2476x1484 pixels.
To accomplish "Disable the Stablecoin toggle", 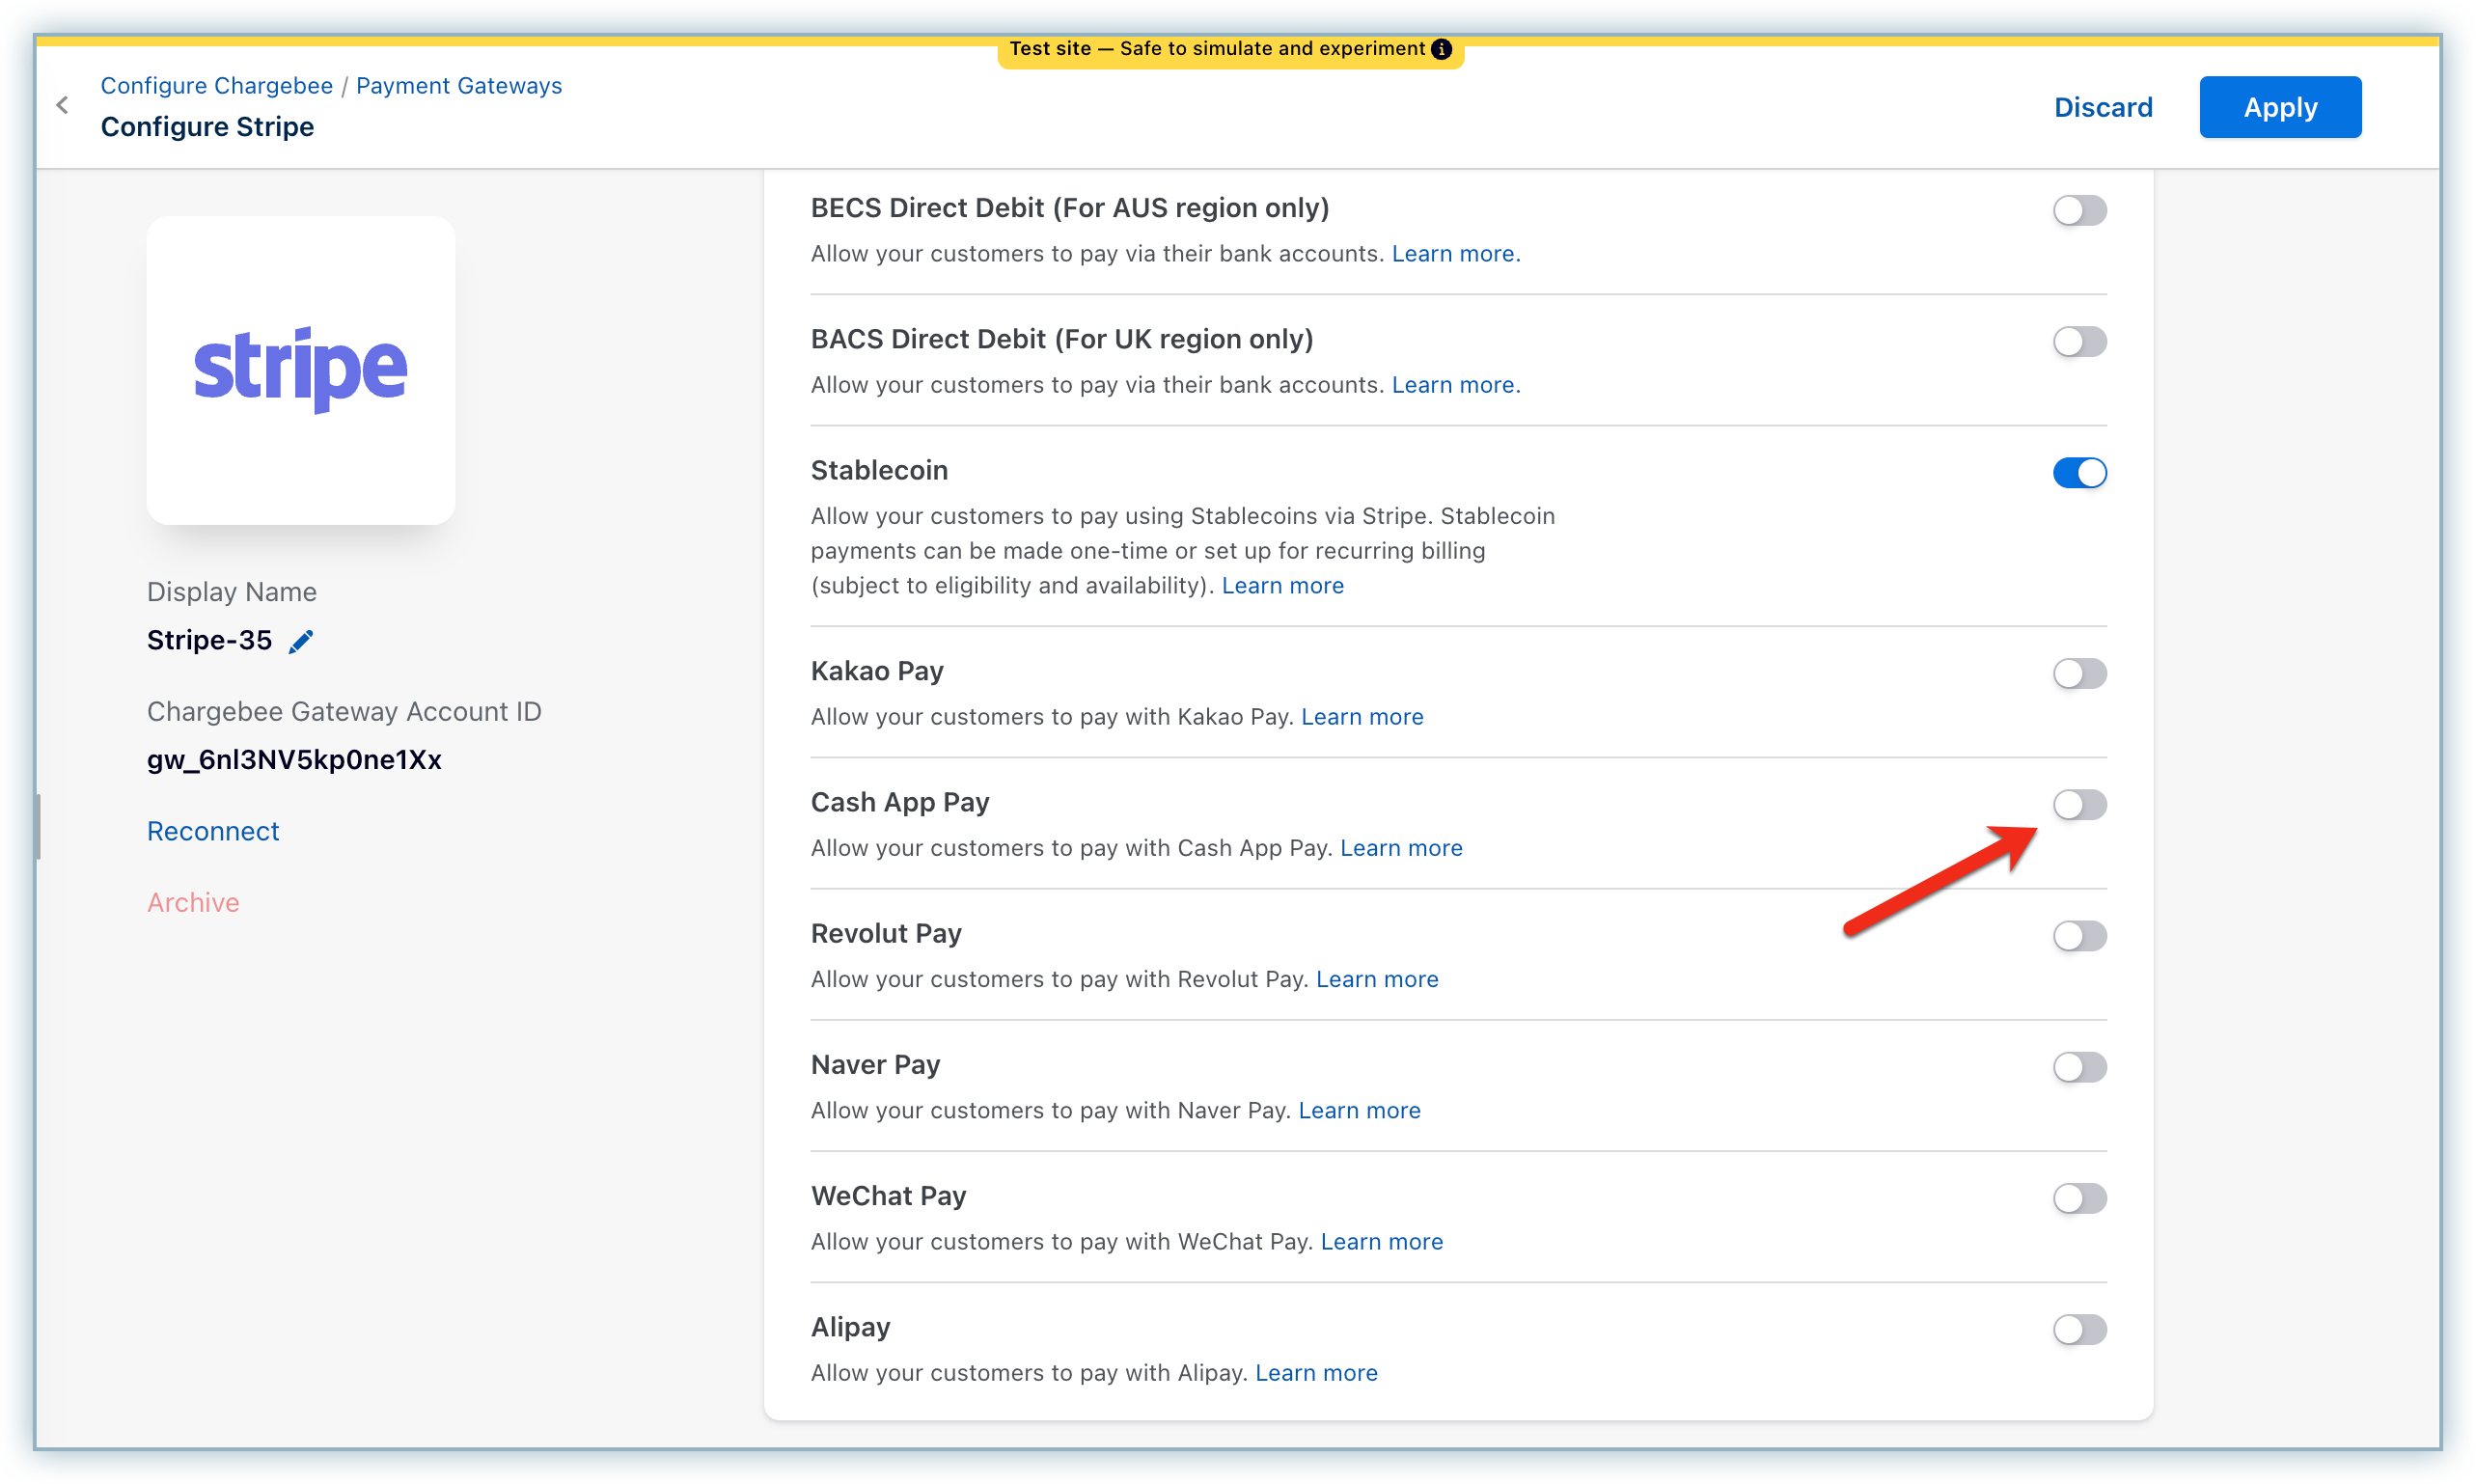I will [x=2079, y=472].
